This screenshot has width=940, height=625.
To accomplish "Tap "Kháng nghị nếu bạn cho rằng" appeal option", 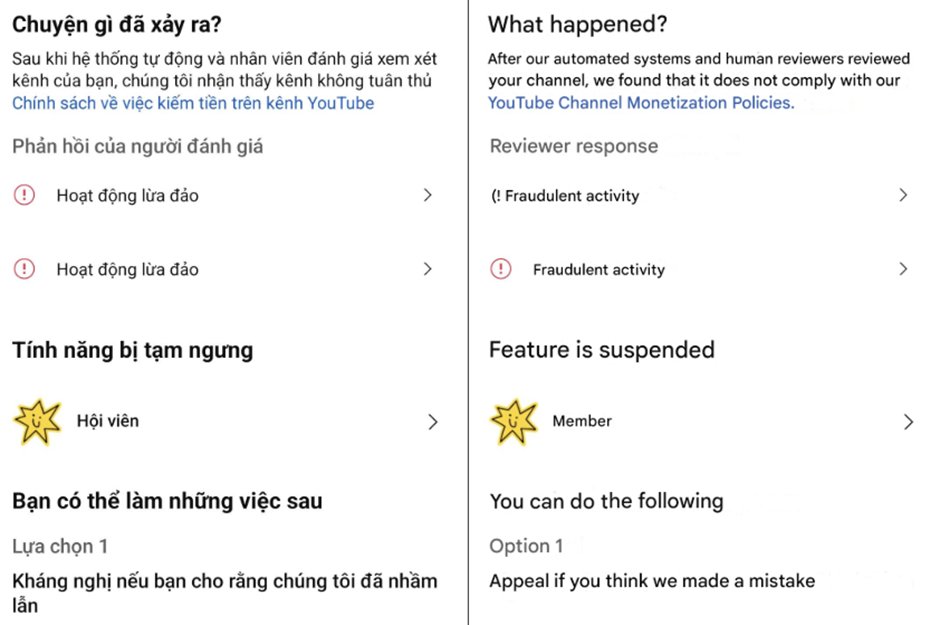I will pos(224,592).
